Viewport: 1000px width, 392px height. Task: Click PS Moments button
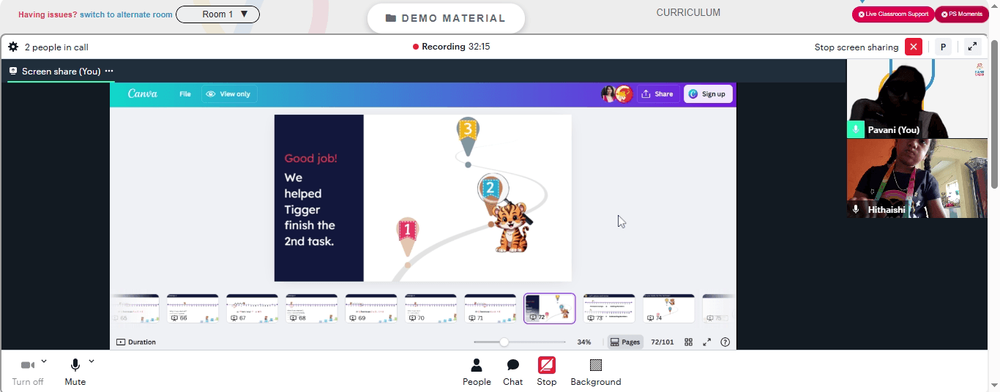[961, 14]
